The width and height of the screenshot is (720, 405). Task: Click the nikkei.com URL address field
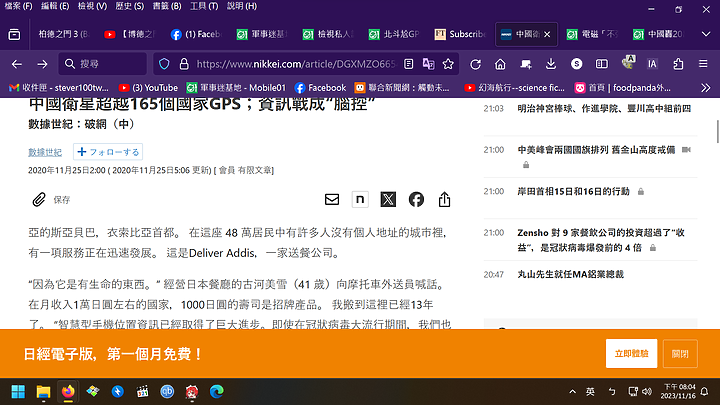pos(295,64)
